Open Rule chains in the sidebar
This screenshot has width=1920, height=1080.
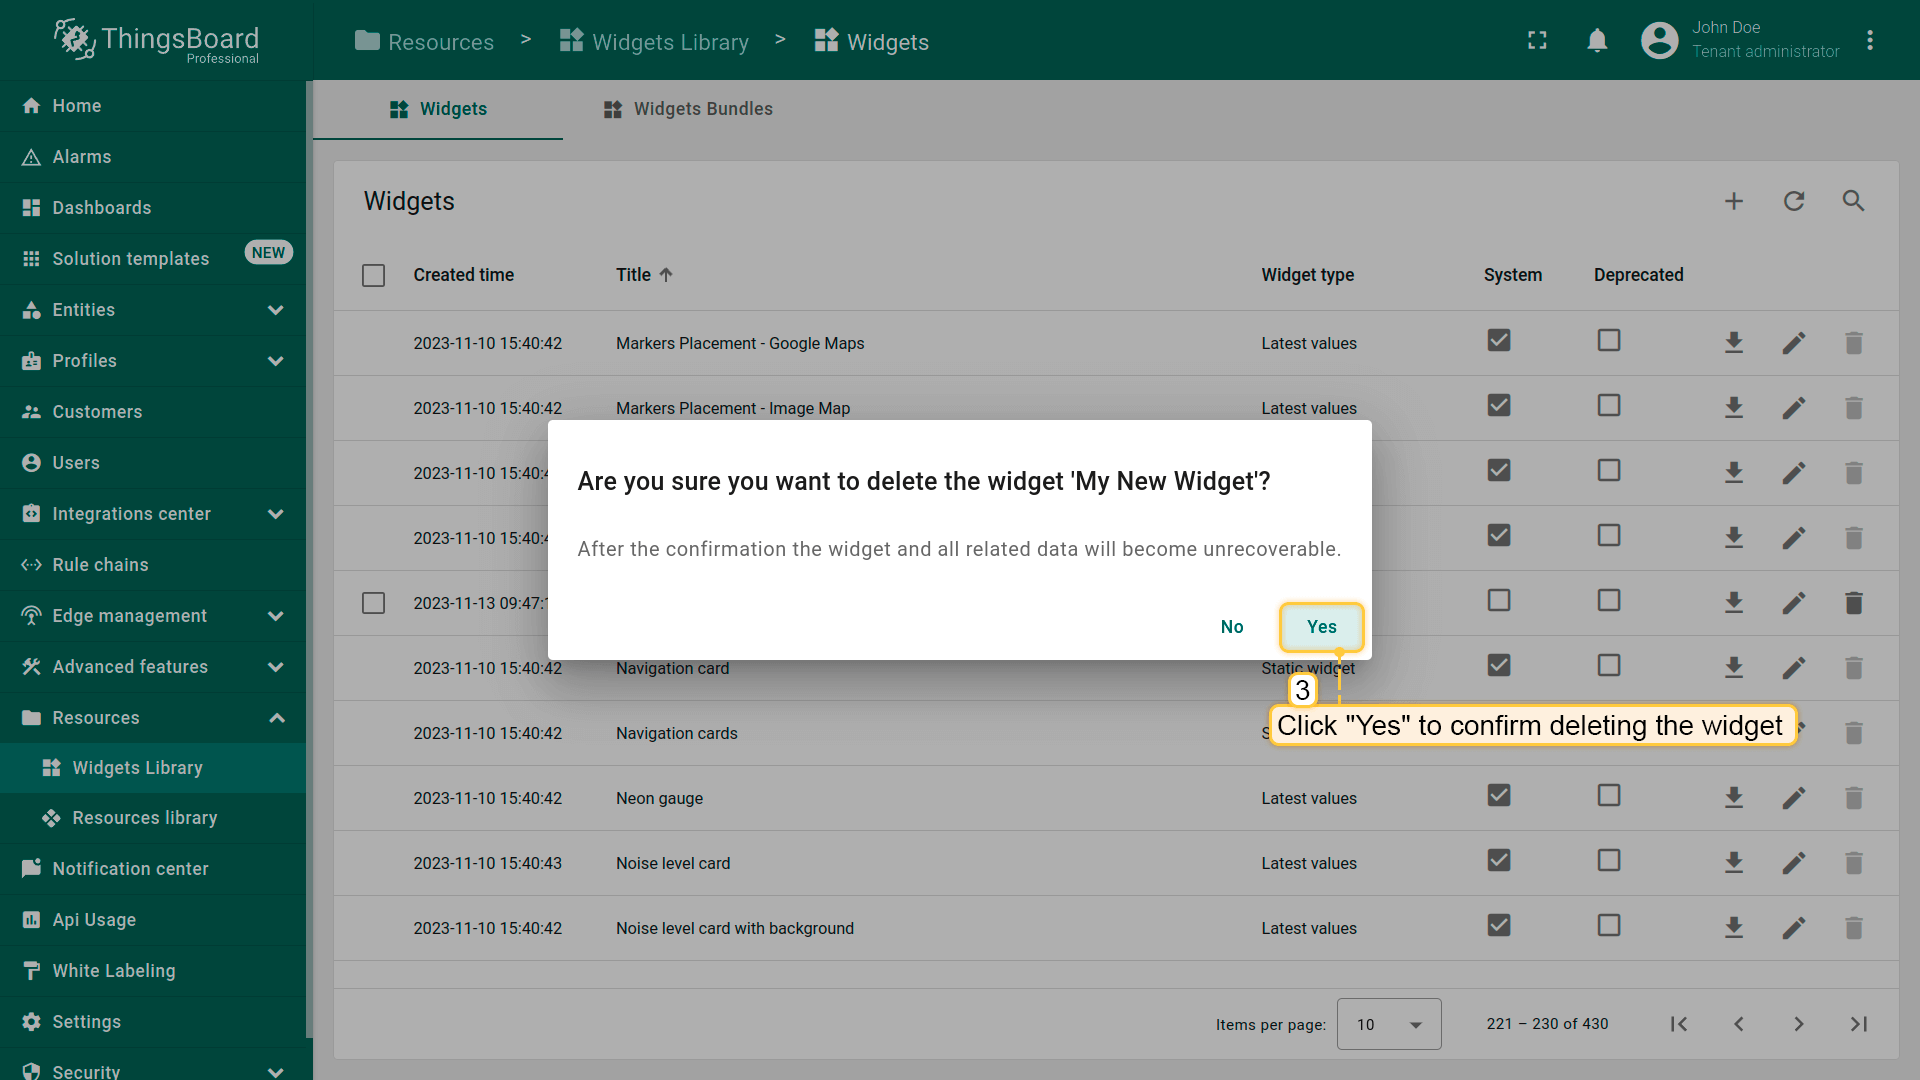coord(100,565)
